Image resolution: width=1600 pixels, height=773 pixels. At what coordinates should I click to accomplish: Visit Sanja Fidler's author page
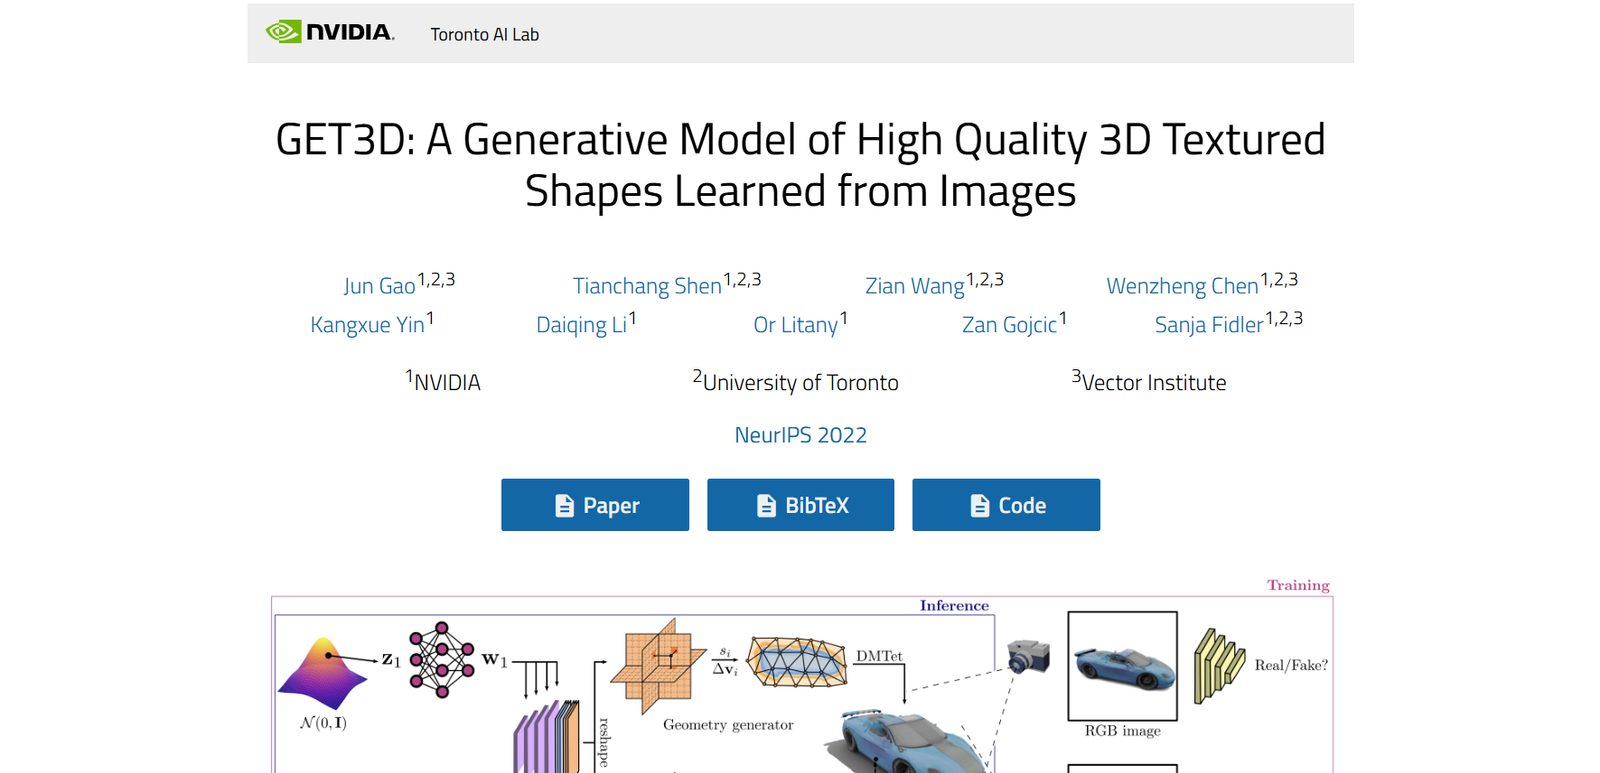(x=1208, y=325)
